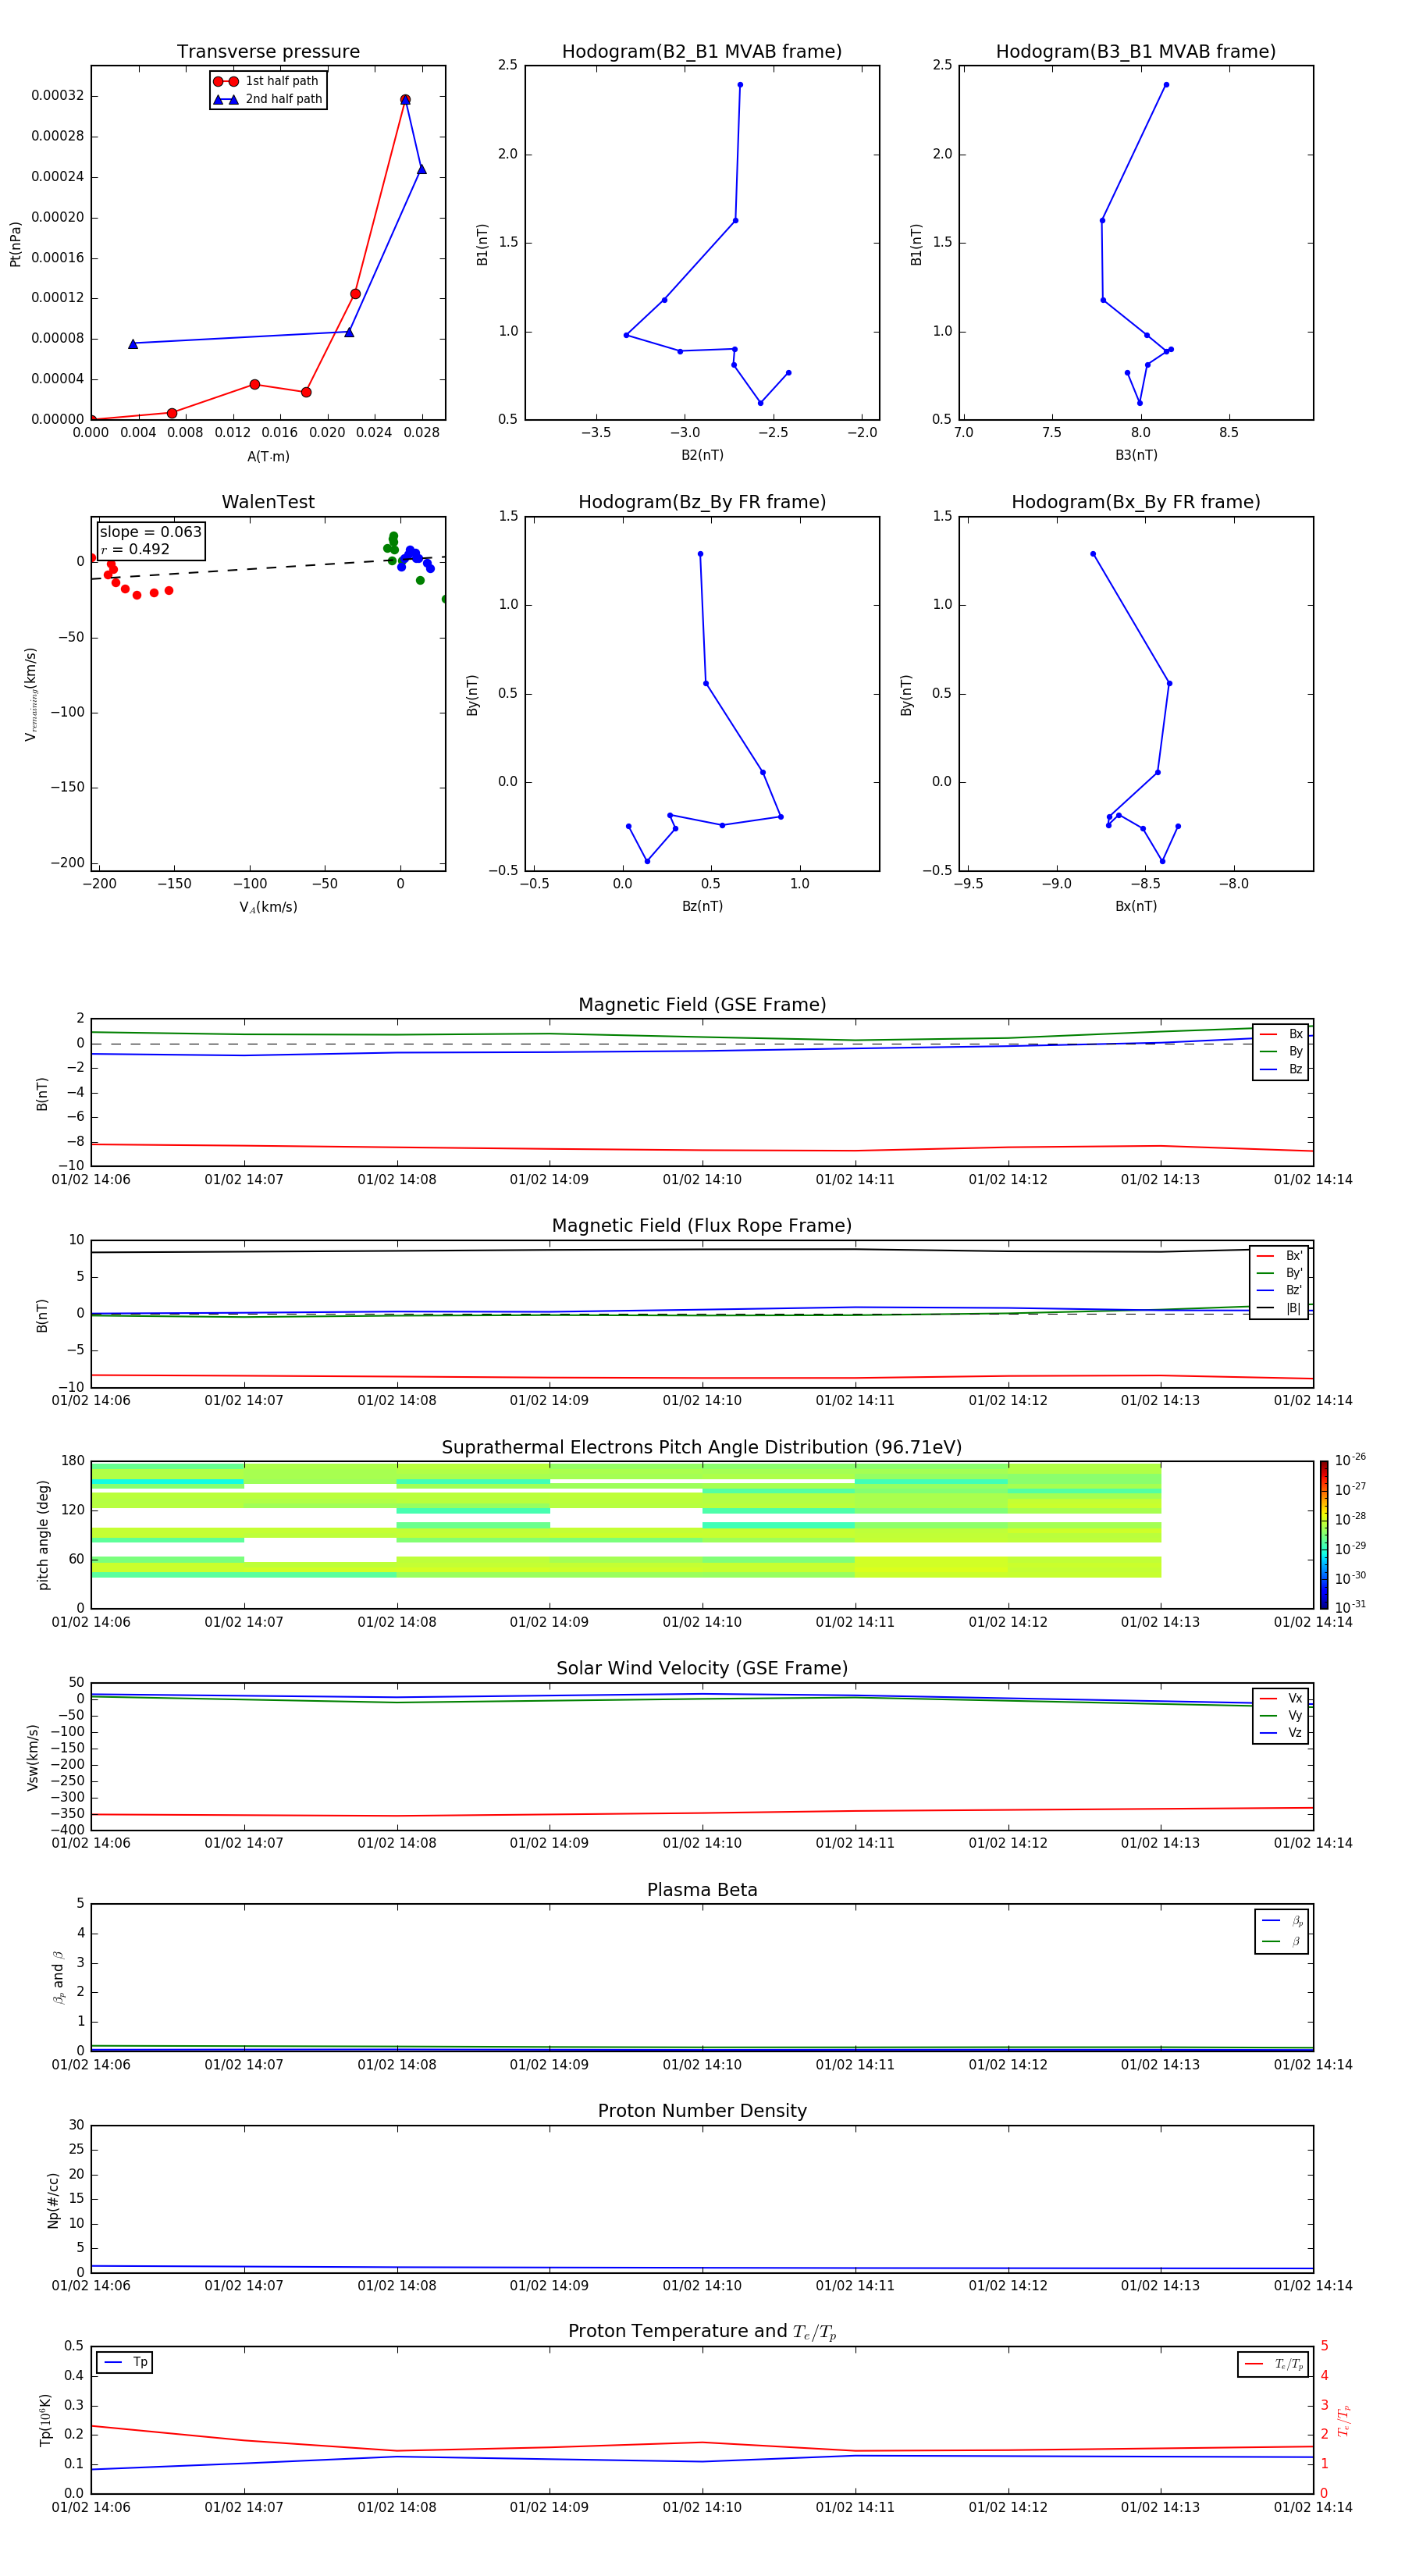This screenshot has width=1405, height=2576.
Task: Click the 'Proton Temperature and Te/Tp' title
Action: click(x=702, y=2332)
